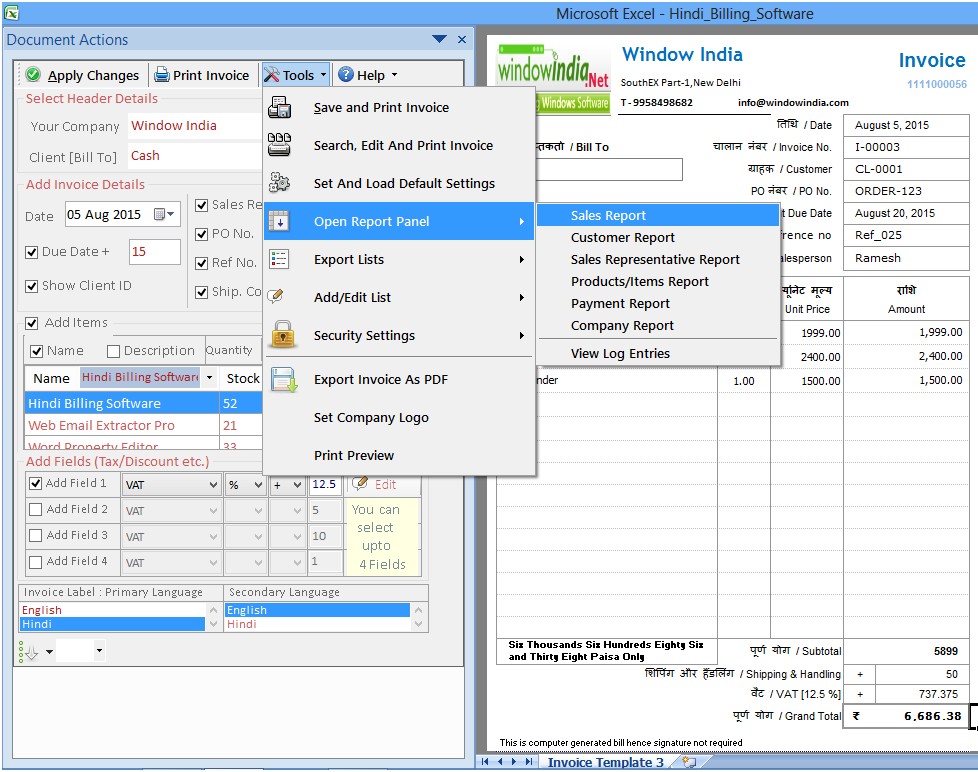Click the Add/Edit List pencil icon
Screen dimensions: 978x772
[276, 296]
